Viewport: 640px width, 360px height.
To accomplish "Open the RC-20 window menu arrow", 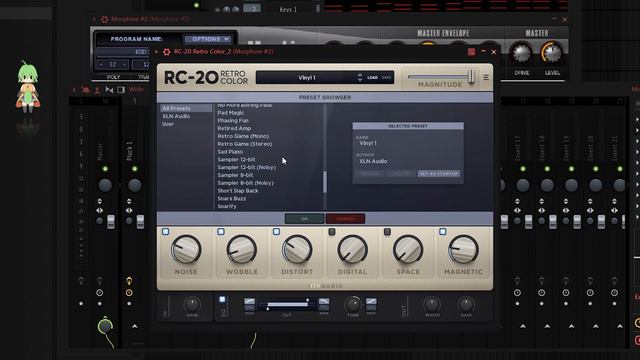I will tap(156, 52).
